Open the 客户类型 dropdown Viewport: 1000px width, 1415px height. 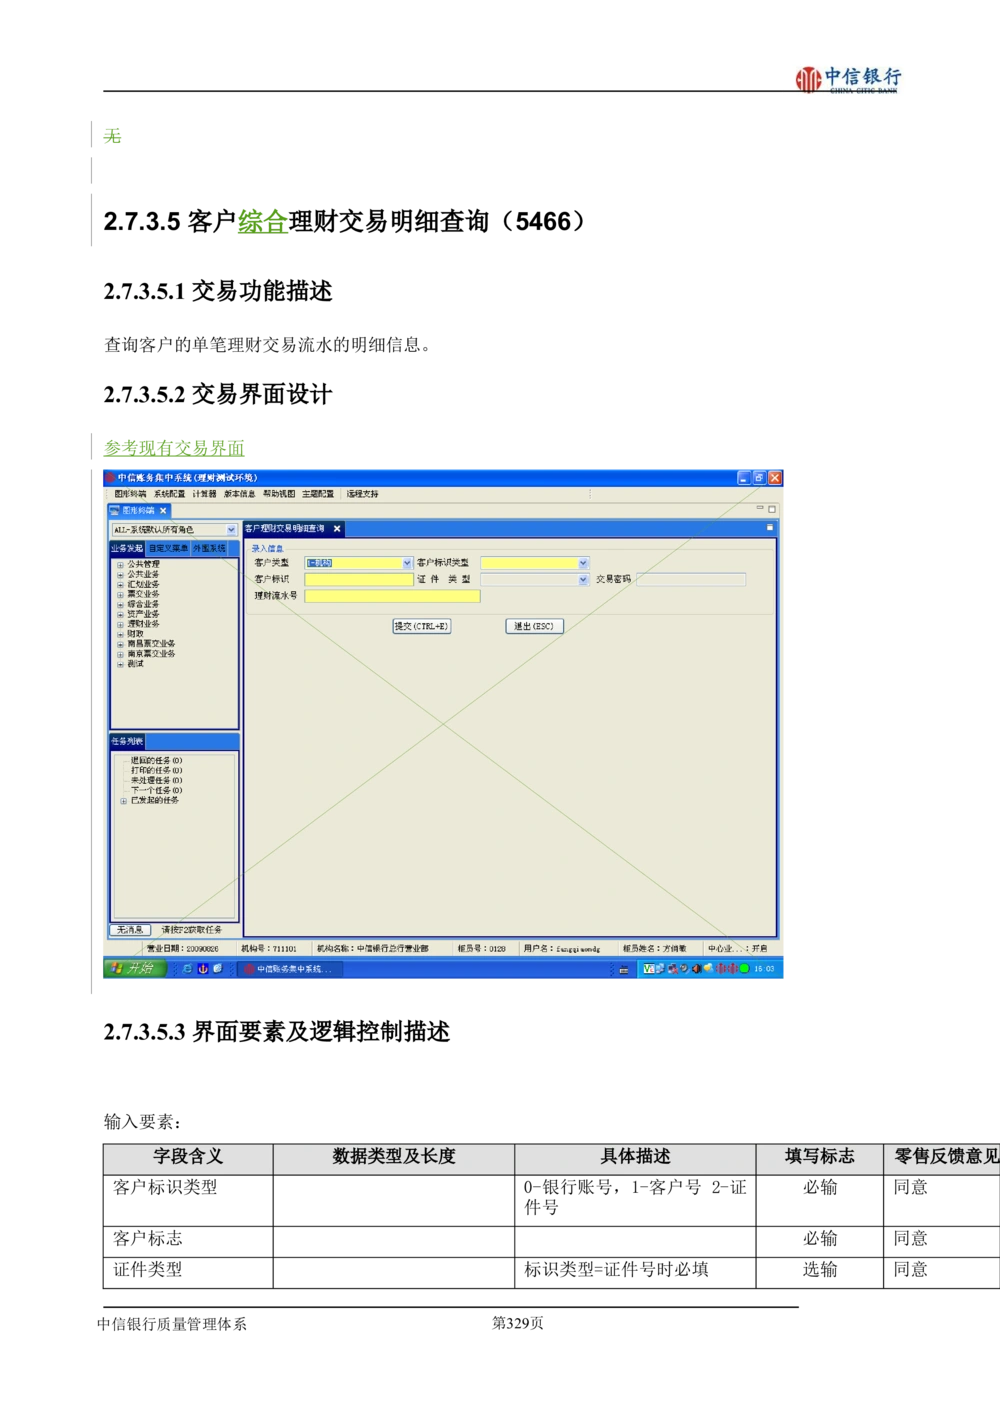tap(405, 563)
